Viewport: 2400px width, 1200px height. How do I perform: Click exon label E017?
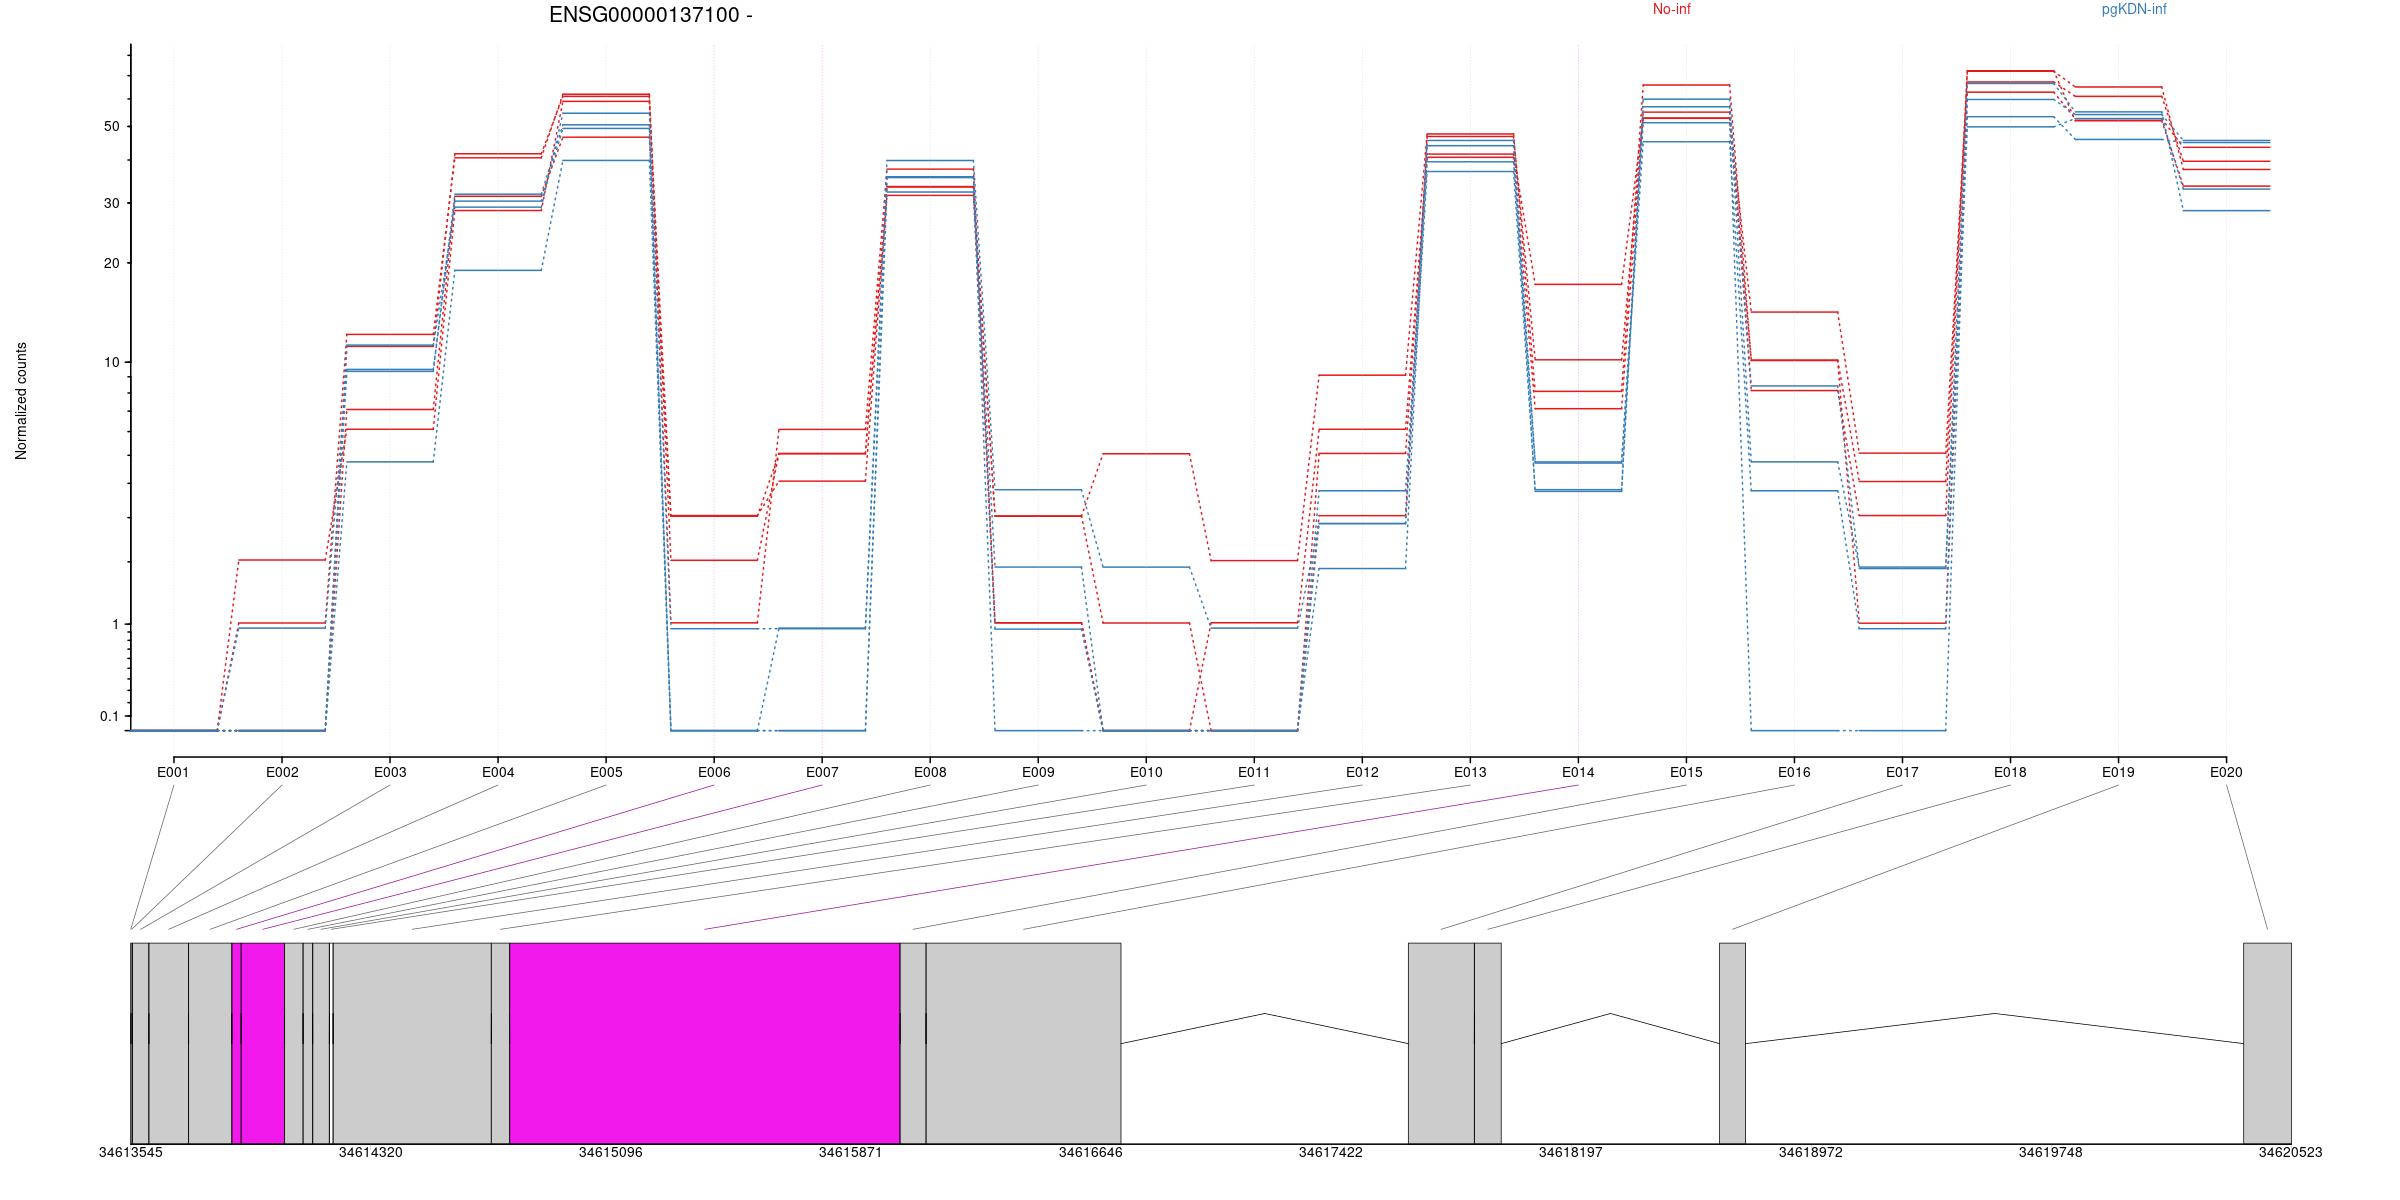1902,772
